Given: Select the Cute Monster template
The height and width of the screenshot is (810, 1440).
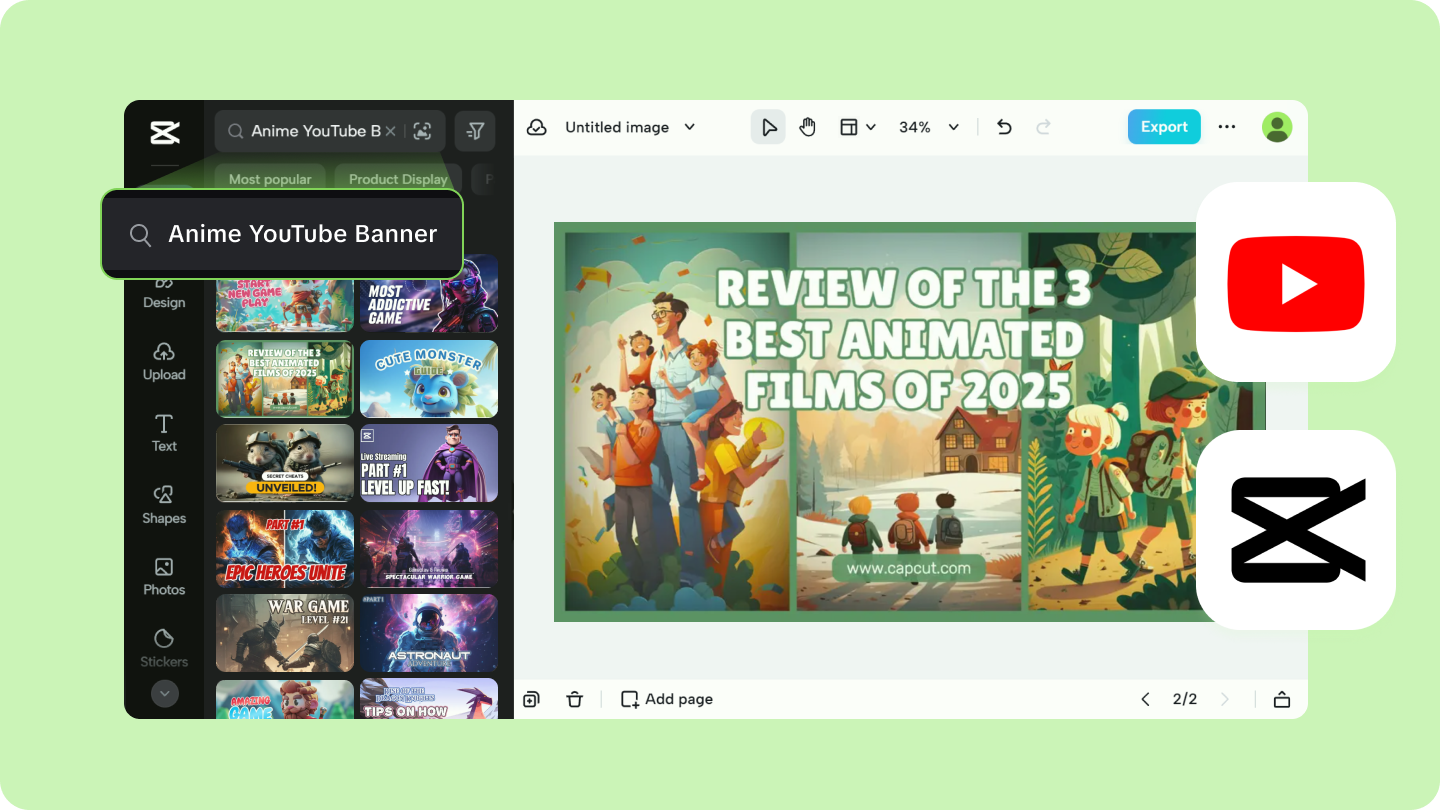Looking at the screenshot, I should click(429, 378).
